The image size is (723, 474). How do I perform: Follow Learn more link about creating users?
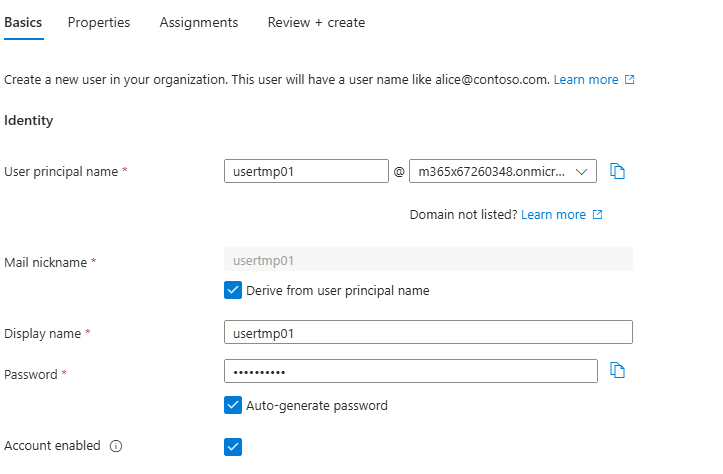click(586, 80)
